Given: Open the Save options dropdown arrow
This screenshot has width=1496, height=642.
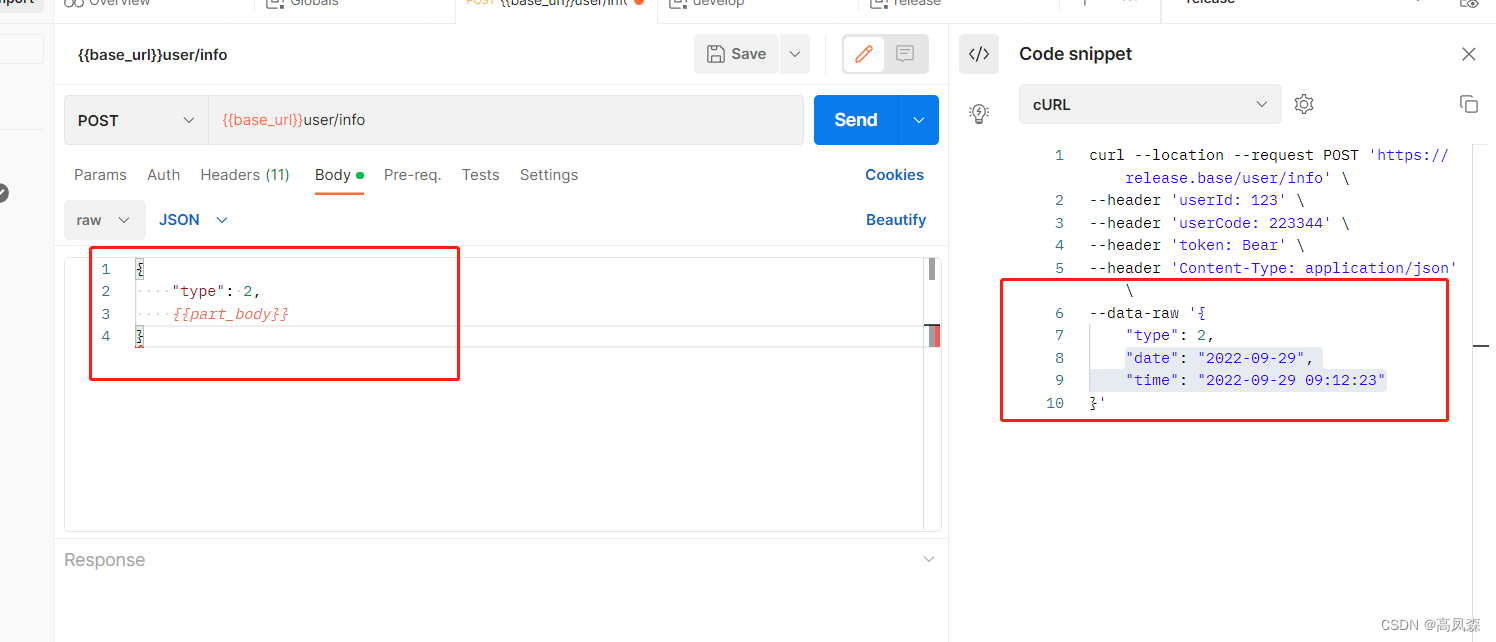Looking at the screenshot, I should tap(795, 54).
